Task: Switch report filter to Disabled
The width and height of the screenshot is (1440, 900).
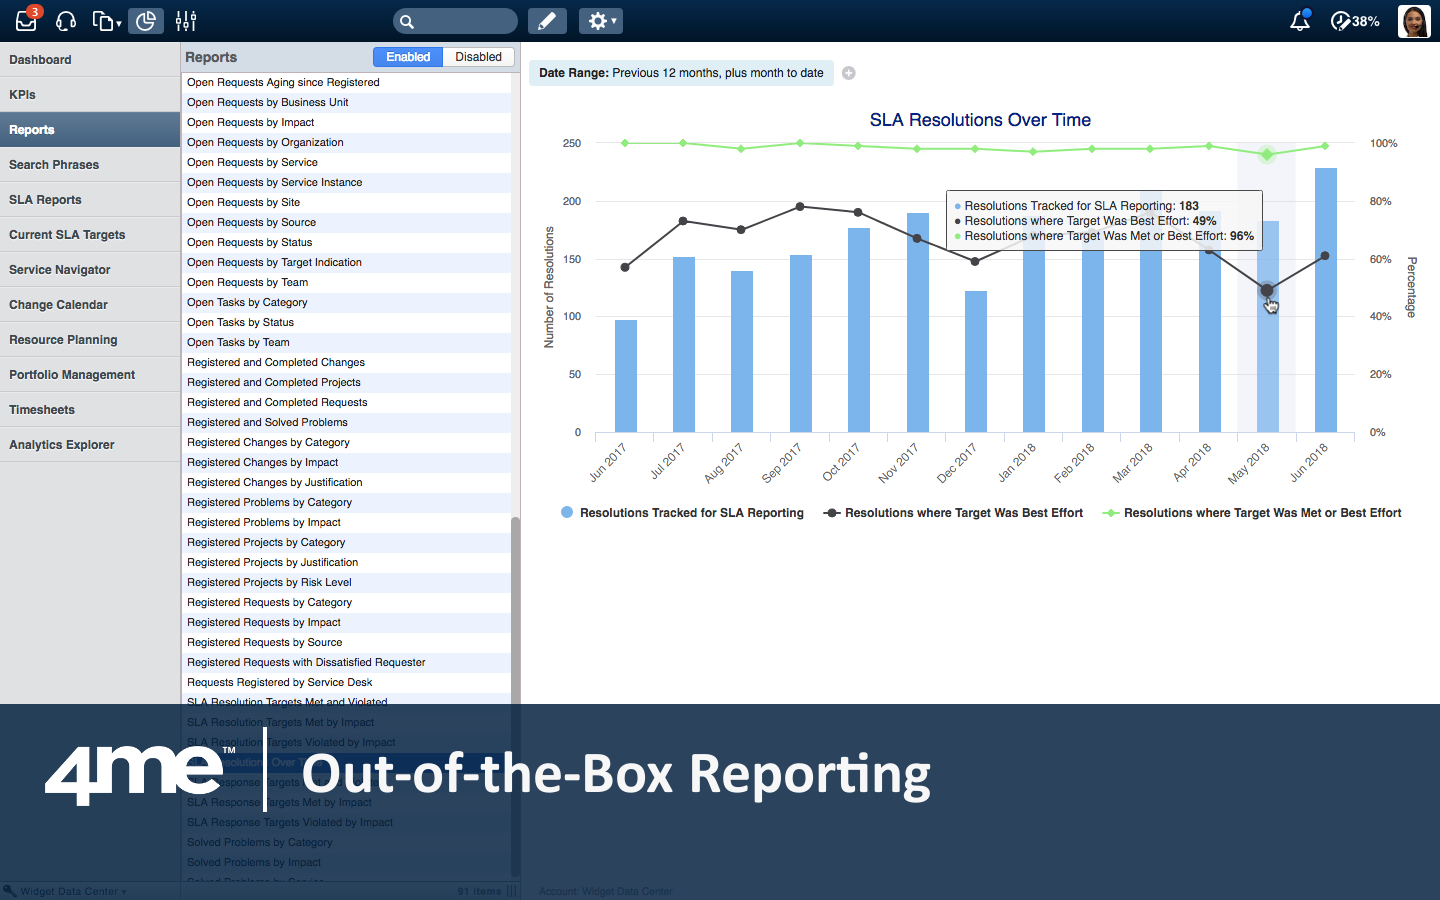Action: 478,57
